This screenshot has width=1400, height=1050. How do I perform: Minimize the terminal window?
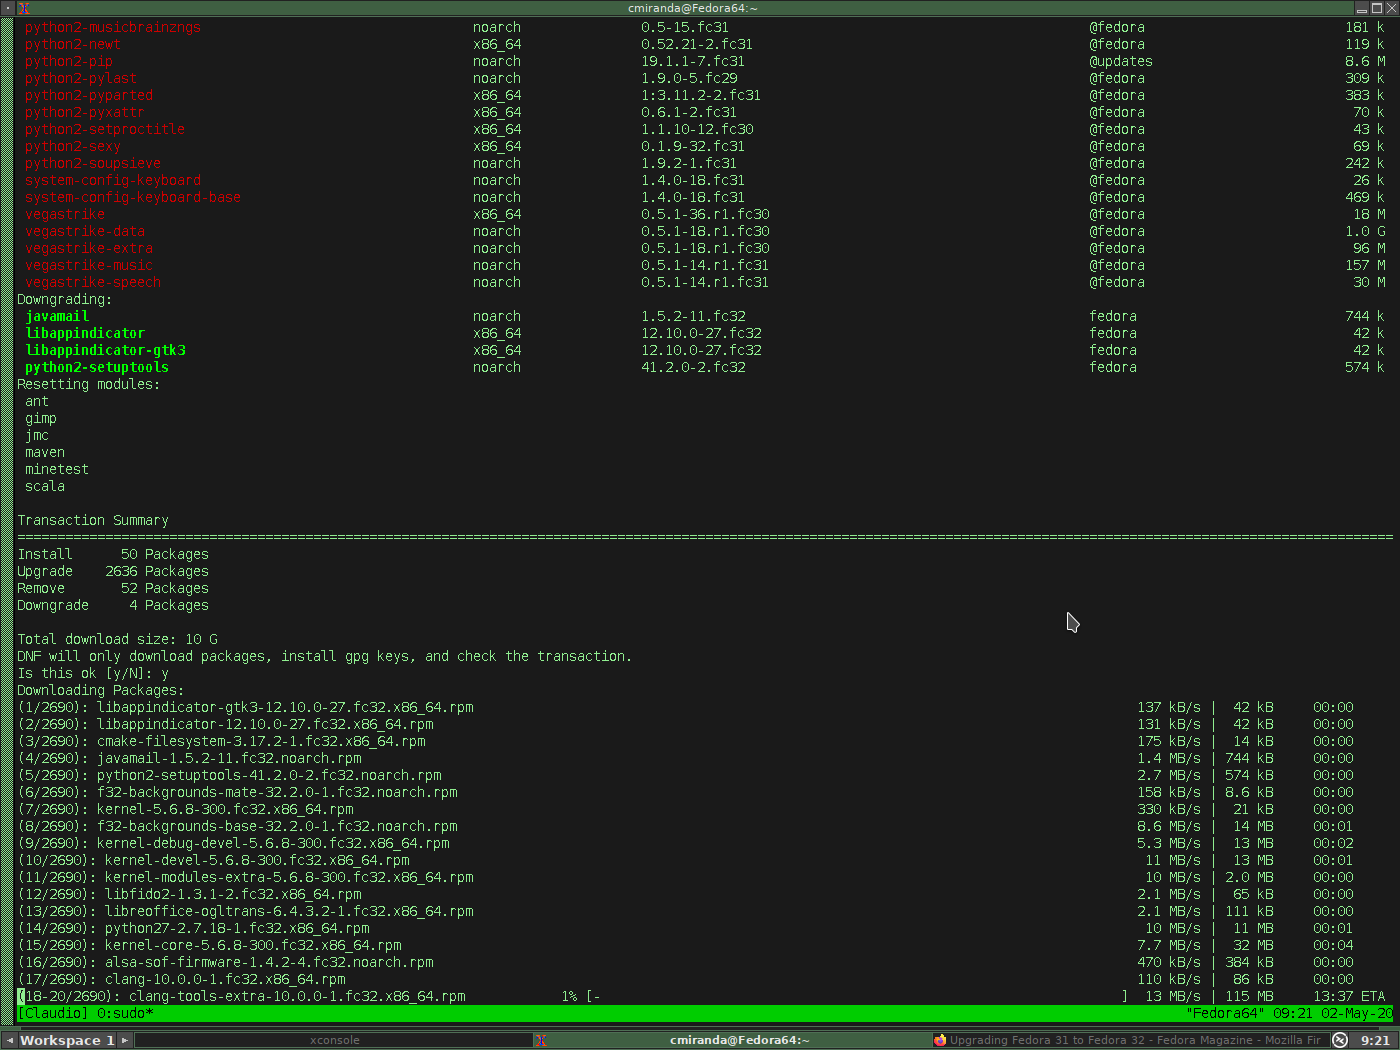coord(1361,8)
